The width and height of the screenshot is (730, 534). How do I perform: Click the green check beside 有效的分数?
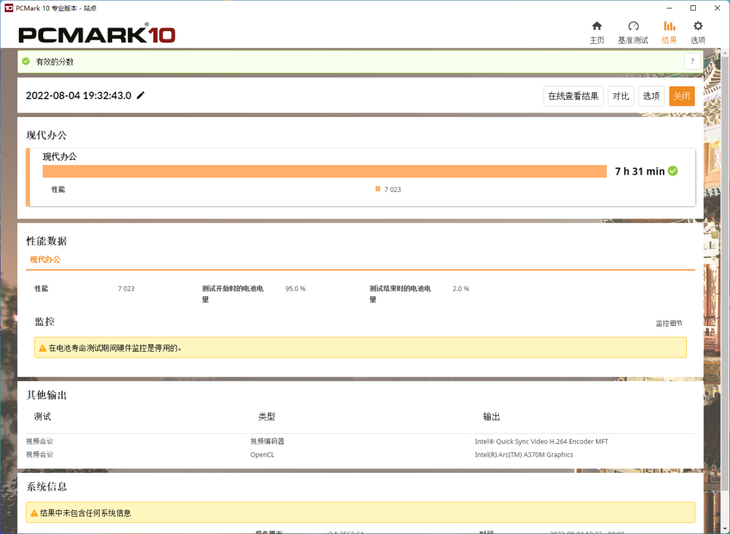(x=26, y=61)
